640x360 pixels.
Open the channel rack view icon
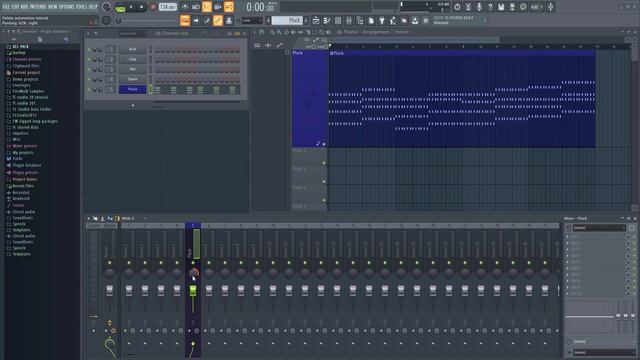pos(338,20)
